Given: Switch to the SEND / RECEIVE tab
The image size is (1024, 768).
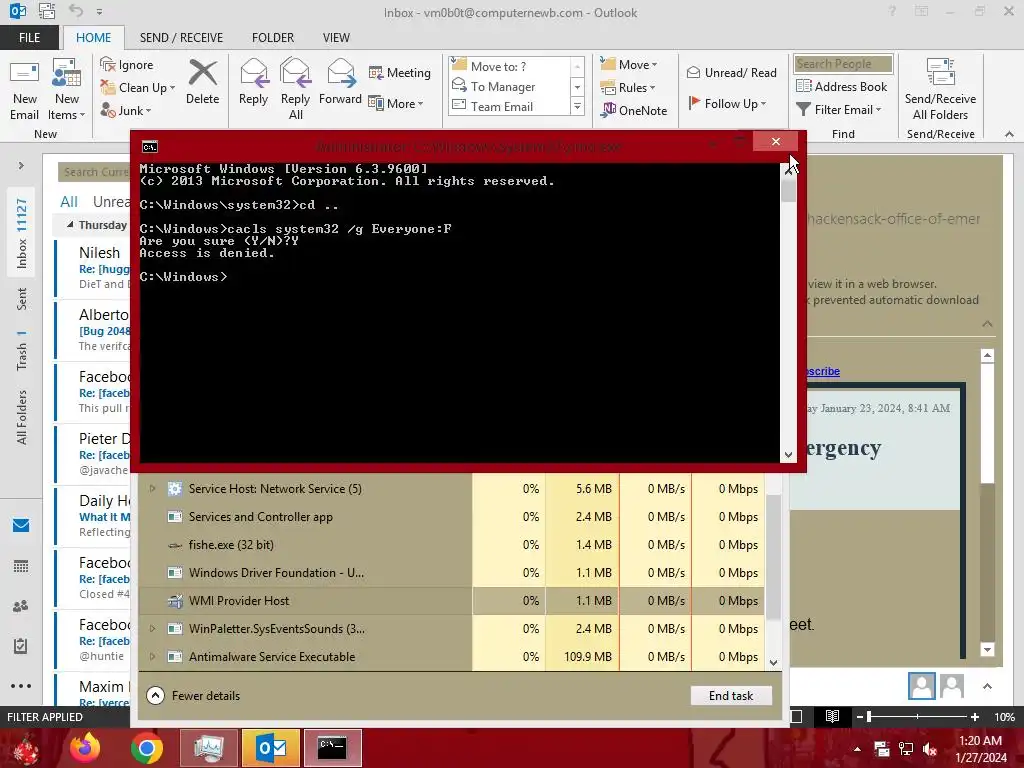Looking at the screenshot, I should 181,37.
